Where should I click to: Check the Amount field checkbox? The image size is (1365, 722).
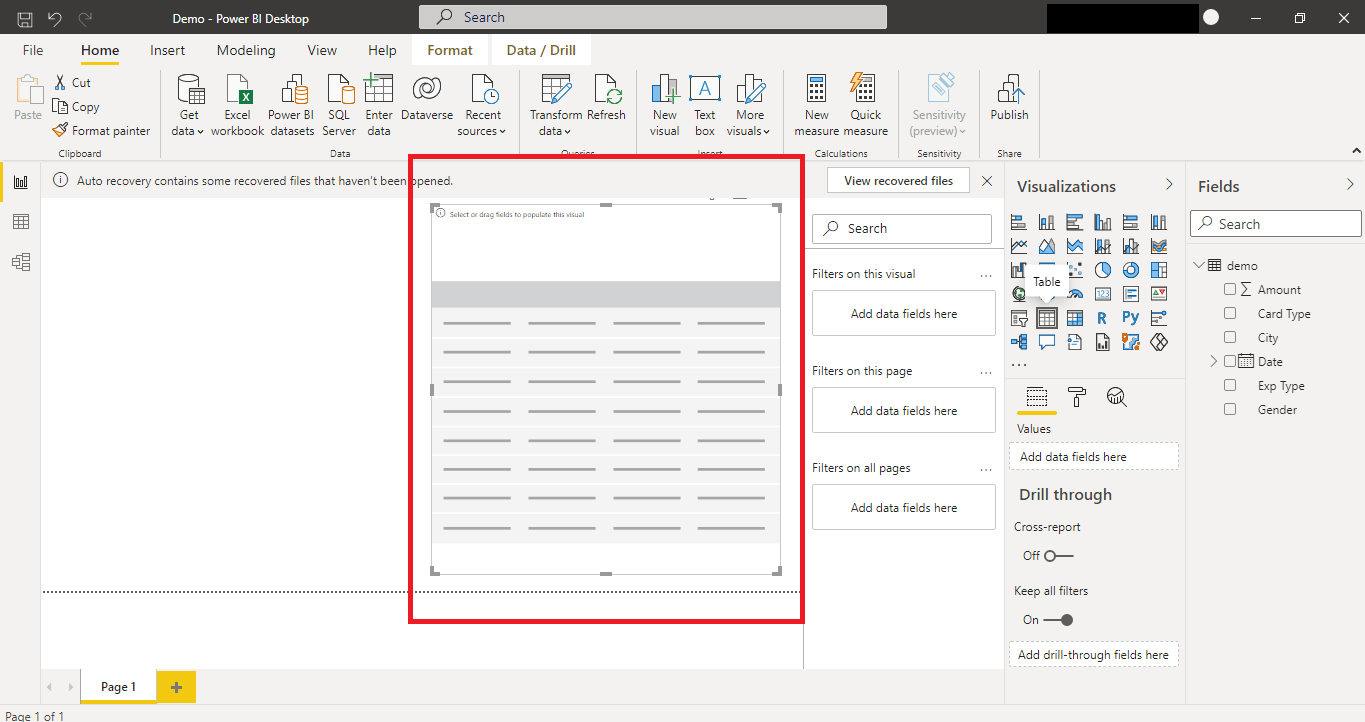pyautogui.click(x=1230, y=289)
